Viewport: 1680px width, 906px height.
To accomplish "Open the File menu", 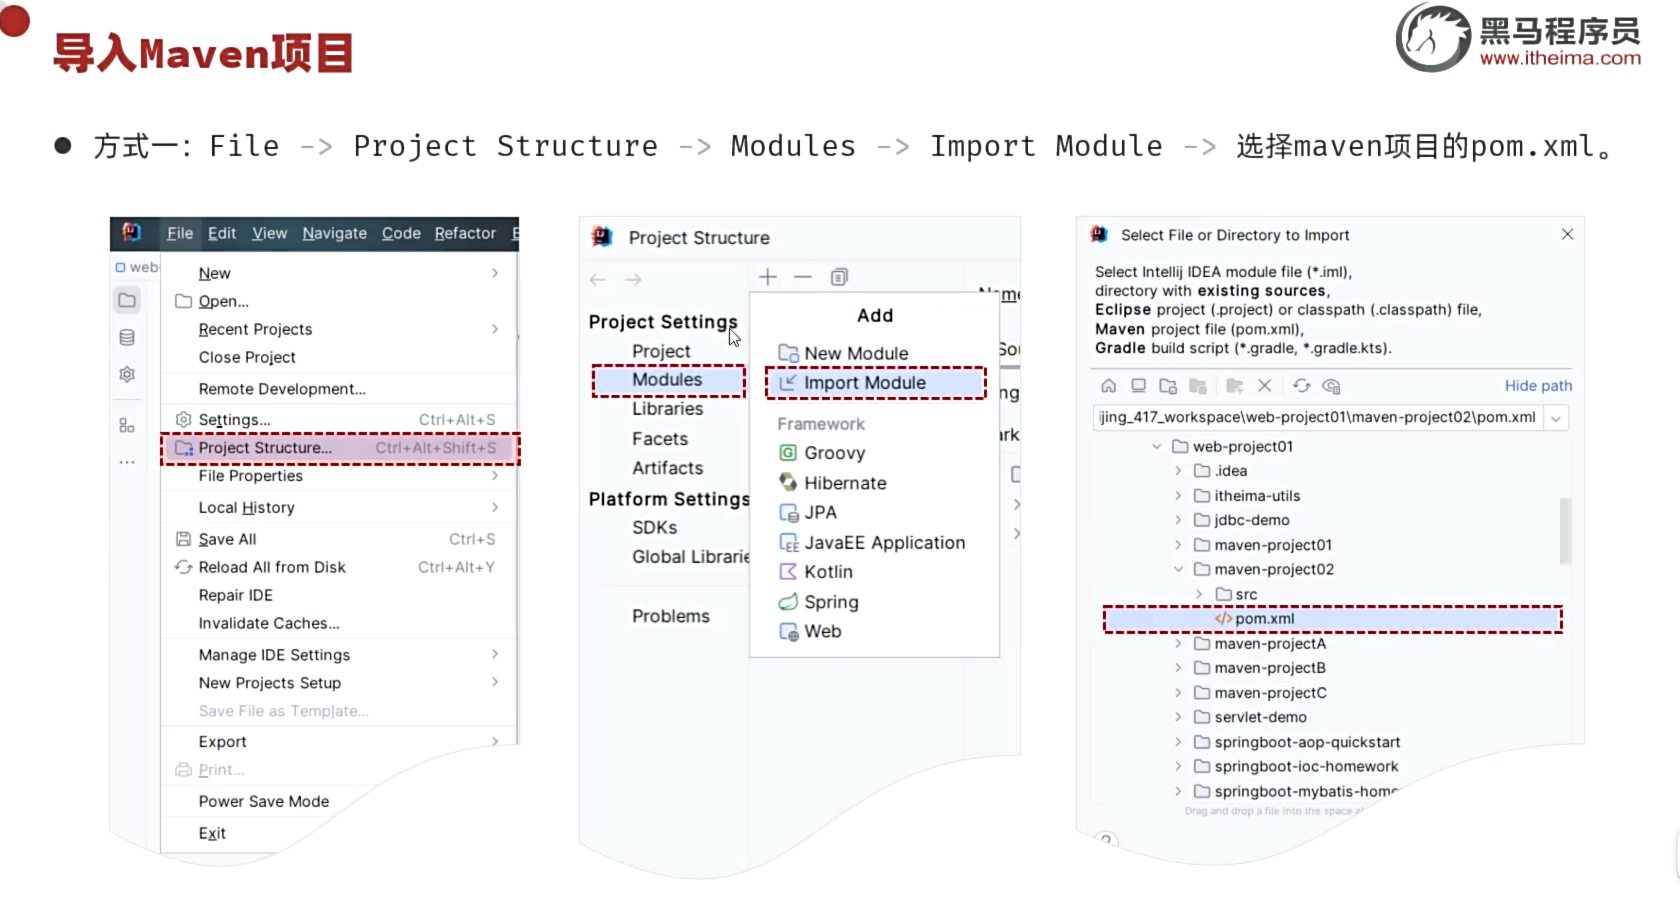I will [180, 233].
